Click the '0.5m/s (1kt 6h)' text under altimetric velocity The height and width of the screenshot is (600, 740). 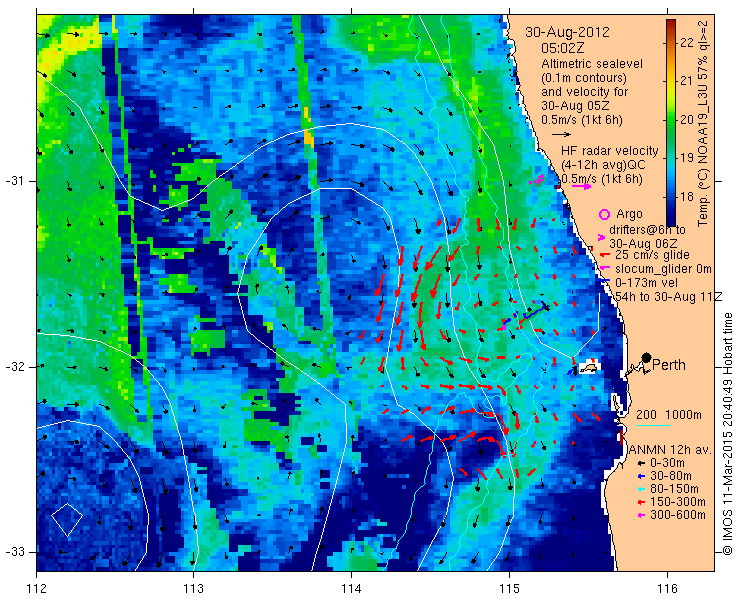coord(581,120)
